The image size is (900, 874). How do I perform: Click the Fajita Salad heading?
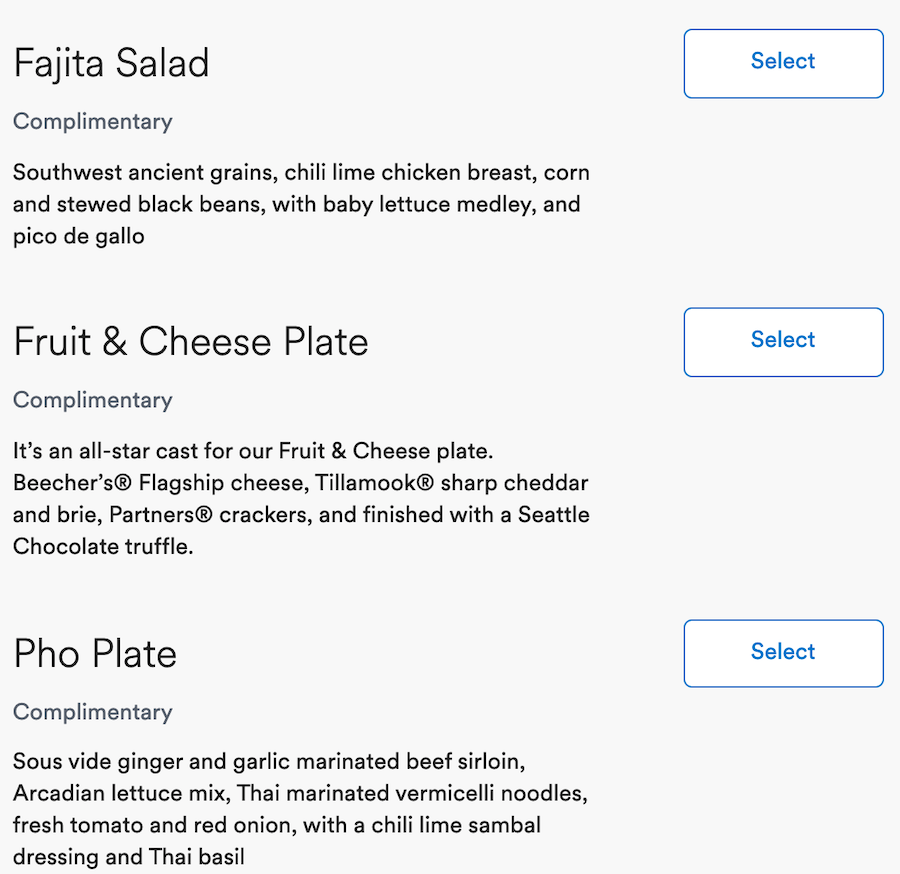pyautogui.click(x=111, y=64)
